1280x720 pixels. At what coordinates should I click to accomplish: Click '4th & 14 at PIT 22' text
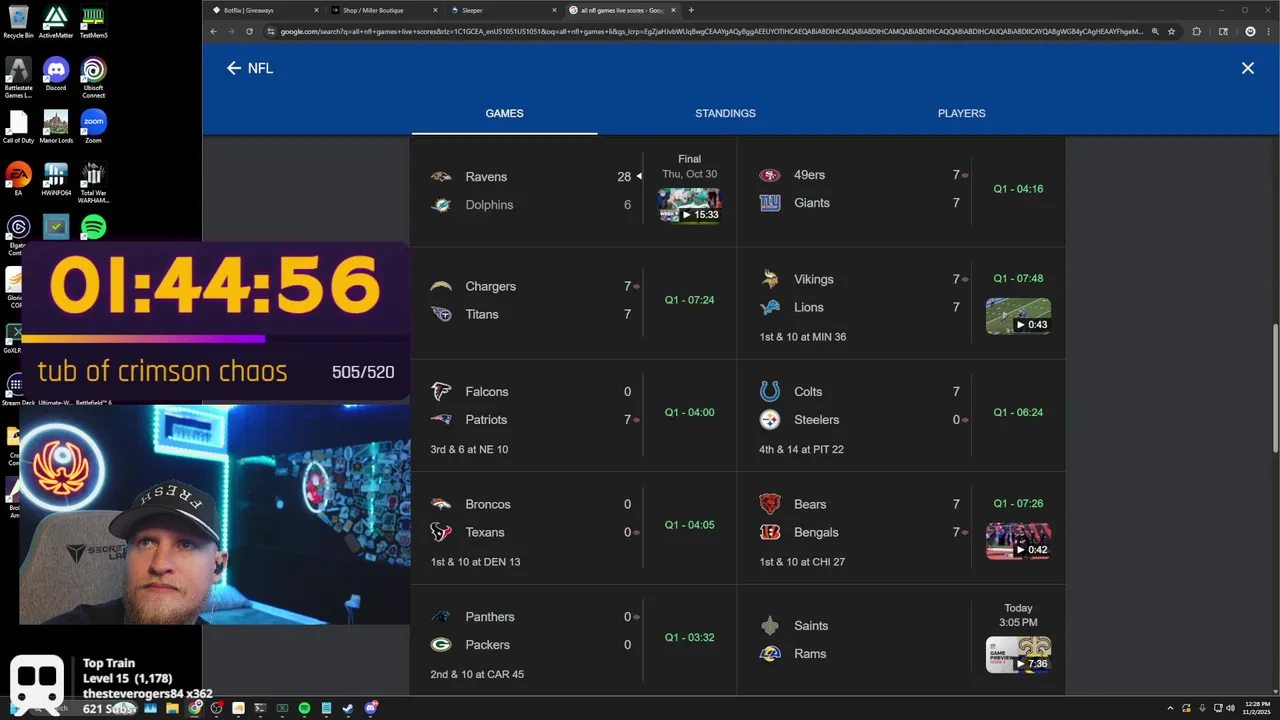(801, 449)
